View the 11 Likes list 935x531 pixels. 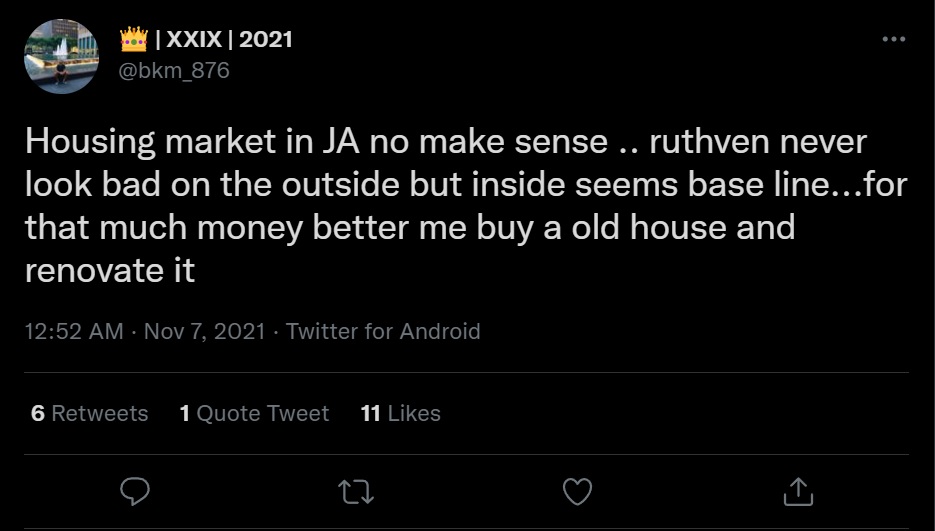coord(400,413)
